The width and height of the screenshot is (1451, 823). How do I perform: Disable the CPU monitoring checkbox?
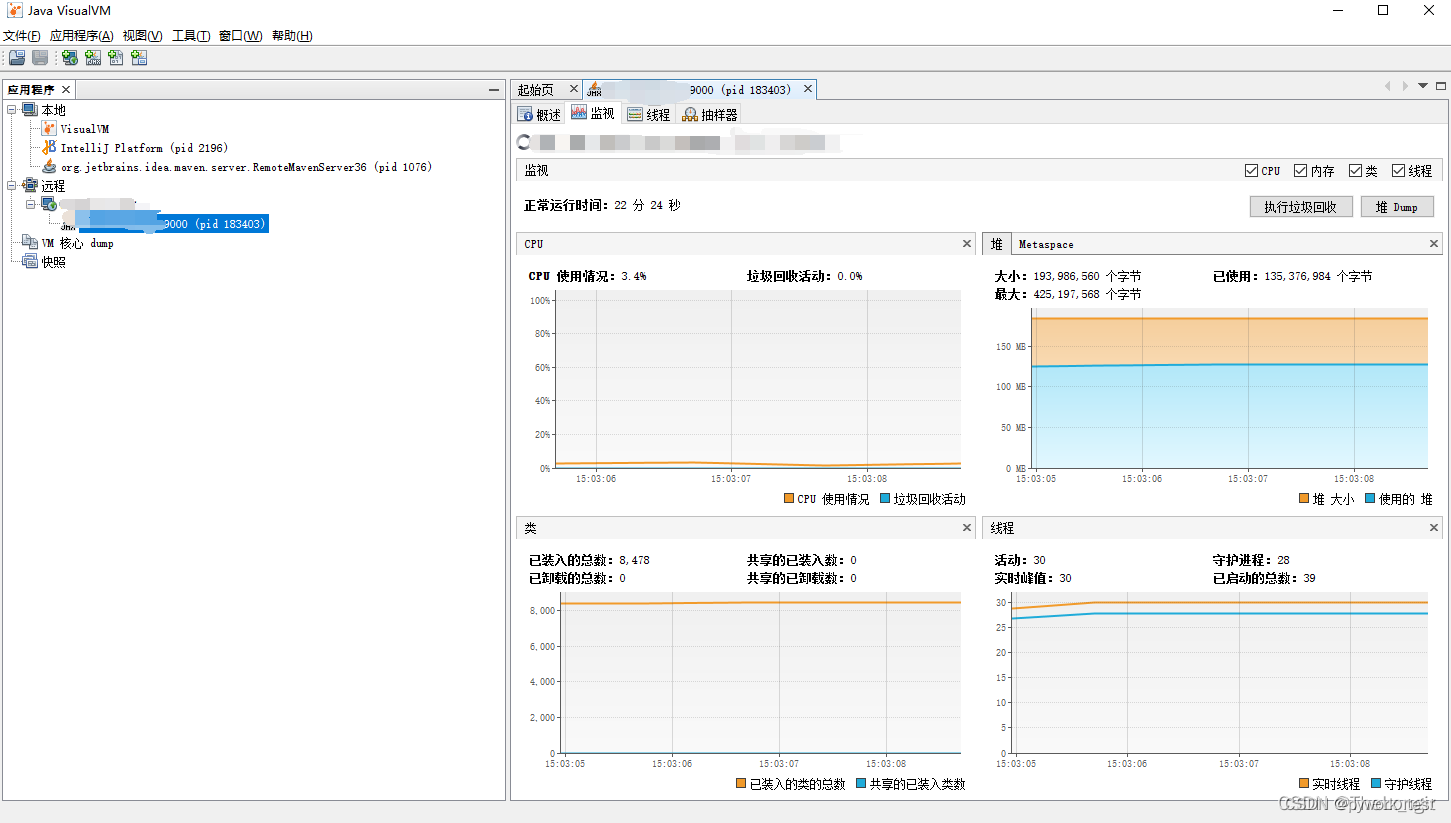[x=1251, y=170]
